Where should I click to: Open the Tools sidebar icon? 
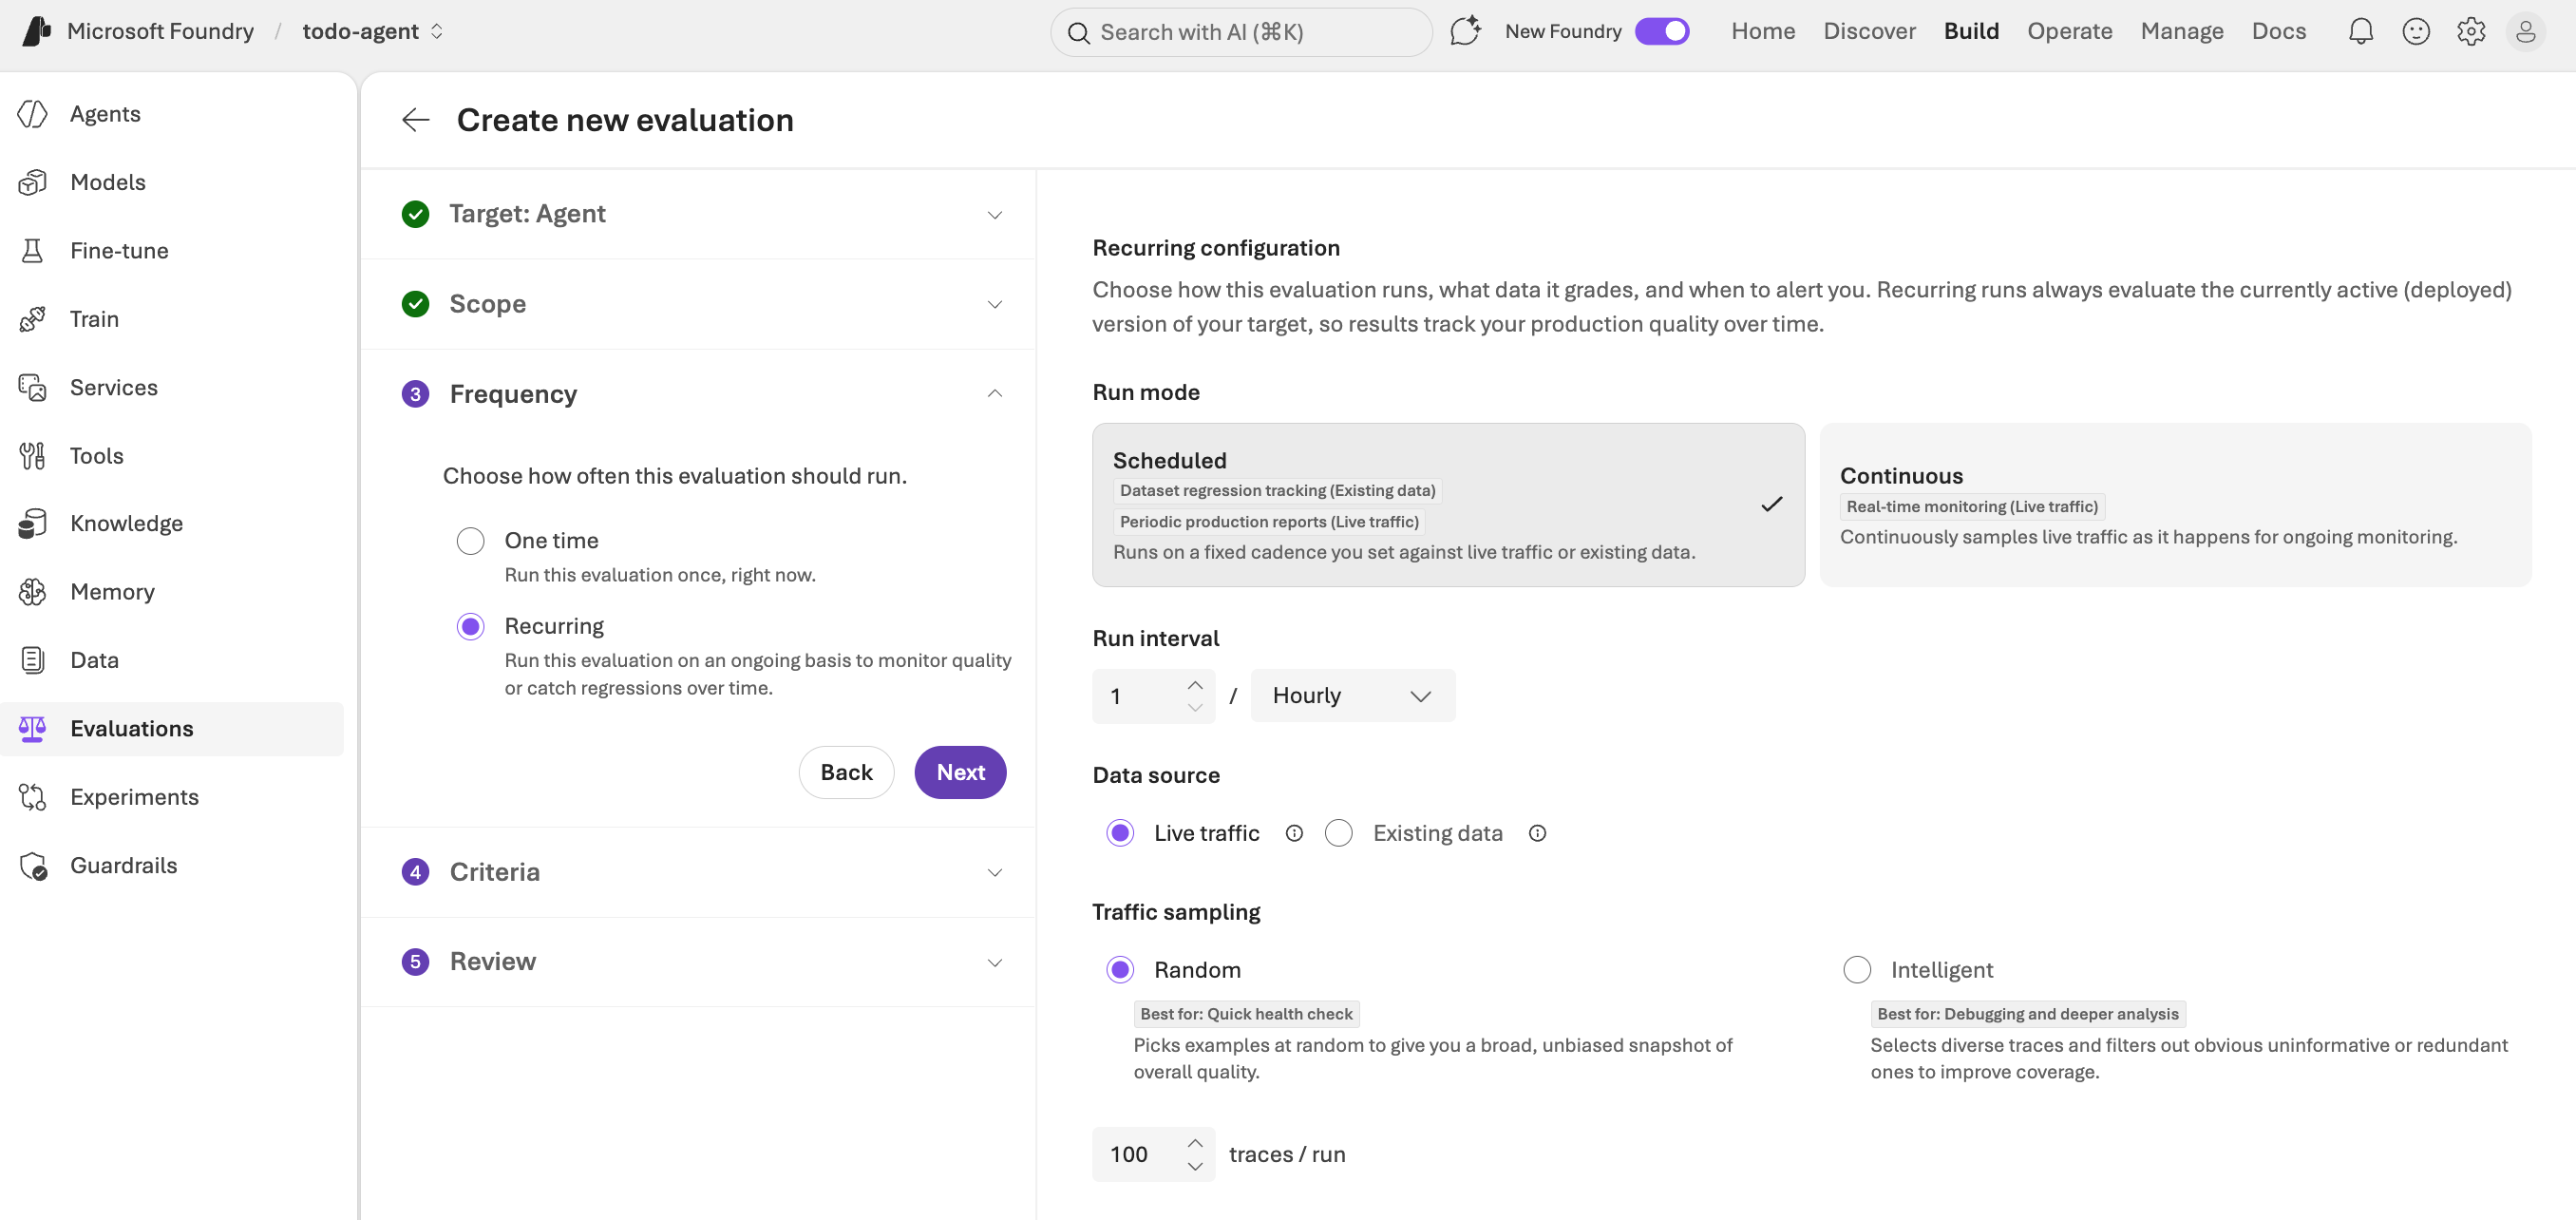pos(32,456)
